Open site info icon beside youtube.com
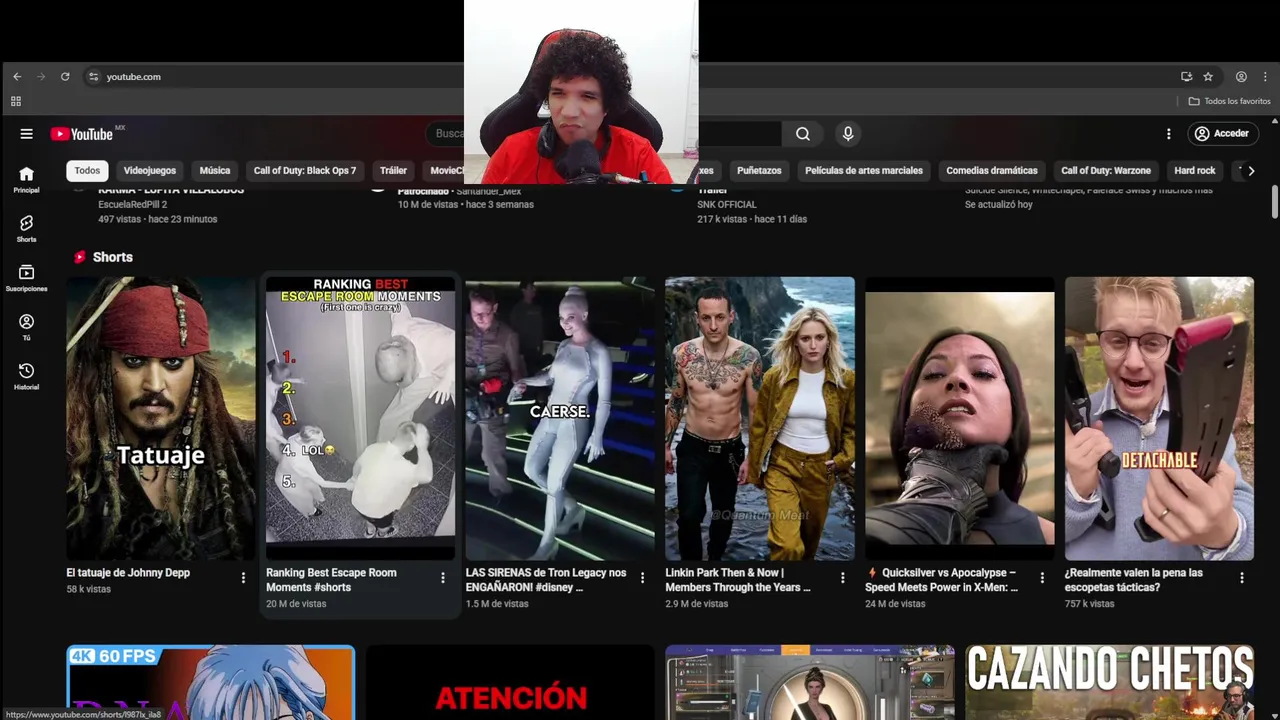Viewport: 1280px width, 720px height. point(93,77)
